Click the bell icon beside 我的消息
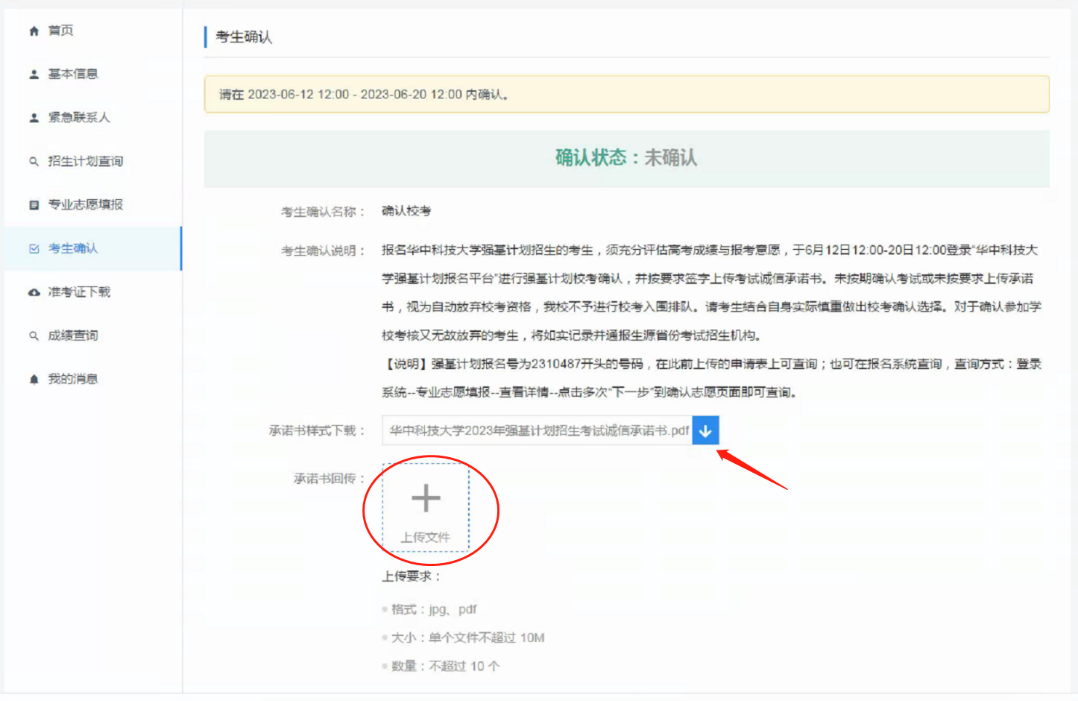The height and width of the screenshot is (701, 1078). coord(34,380)
